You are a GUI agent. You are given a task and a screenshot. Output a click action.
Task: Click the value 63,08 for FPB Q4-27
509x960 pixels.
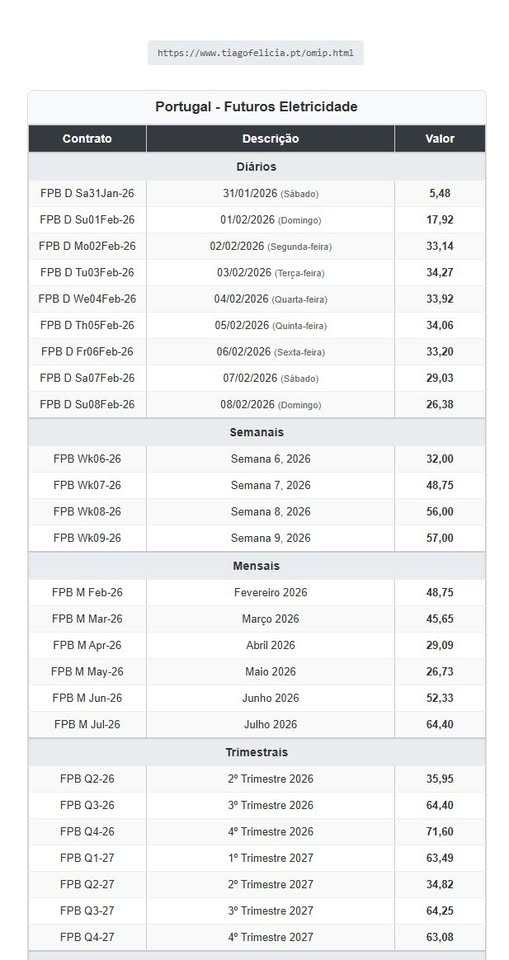tap(440, 937)
